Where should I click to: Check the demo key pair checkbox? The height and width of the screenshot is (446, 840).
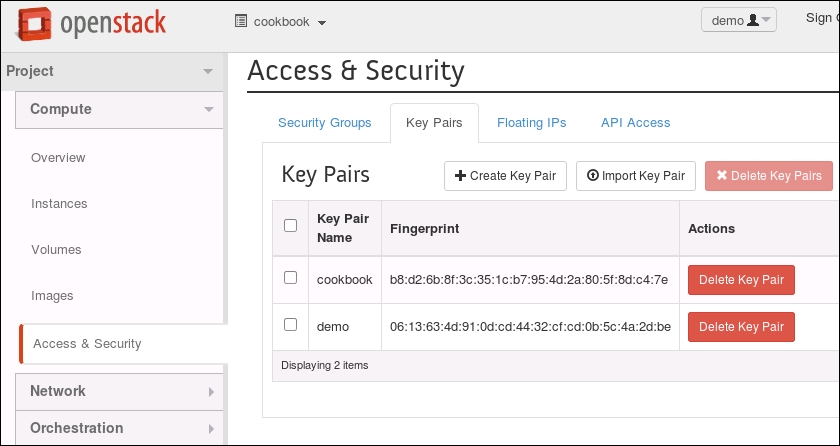click(x=291, y=325)
